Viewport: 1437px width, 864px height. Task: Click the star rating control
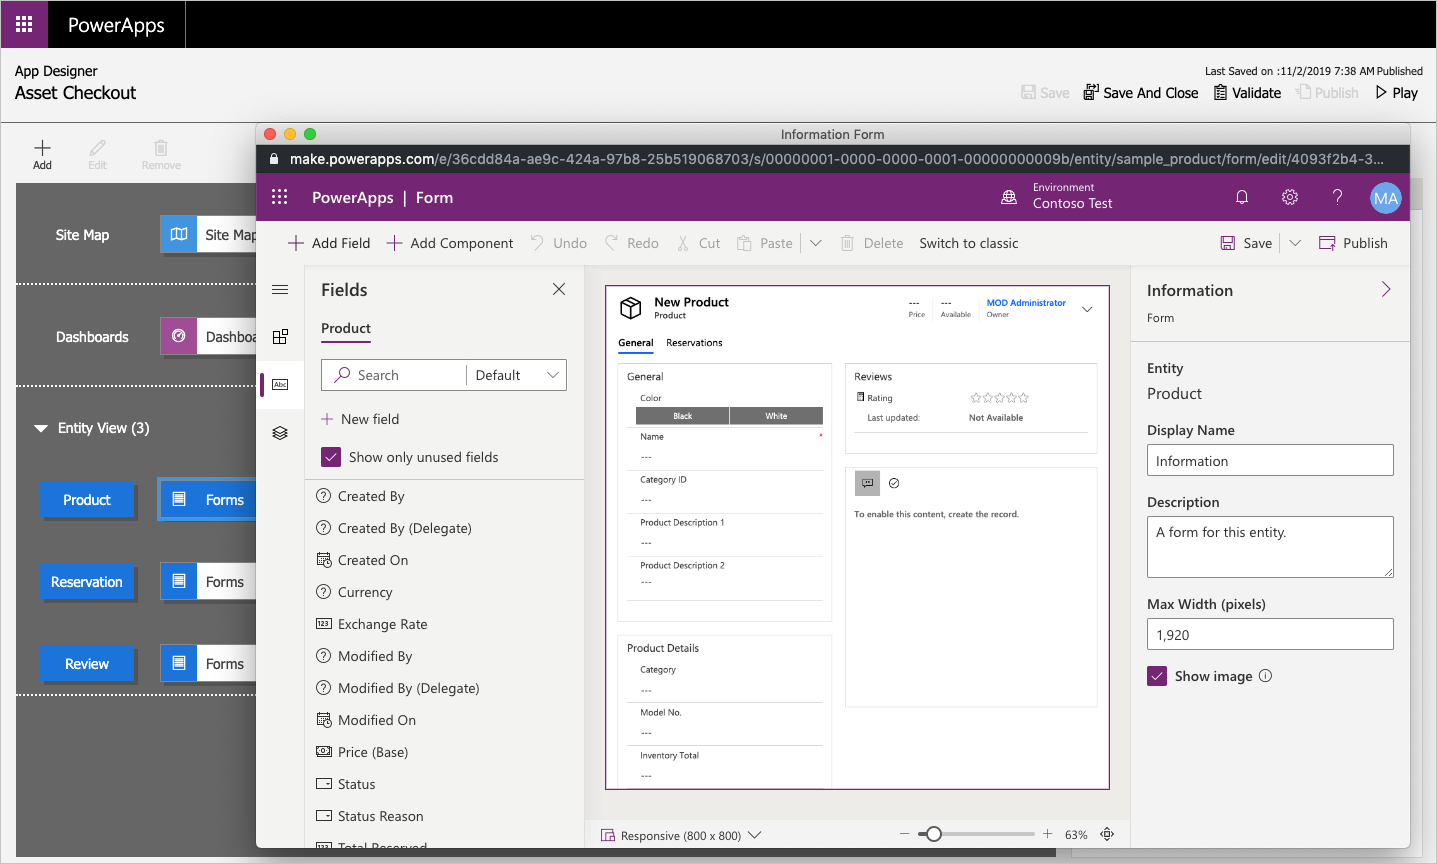999,398
